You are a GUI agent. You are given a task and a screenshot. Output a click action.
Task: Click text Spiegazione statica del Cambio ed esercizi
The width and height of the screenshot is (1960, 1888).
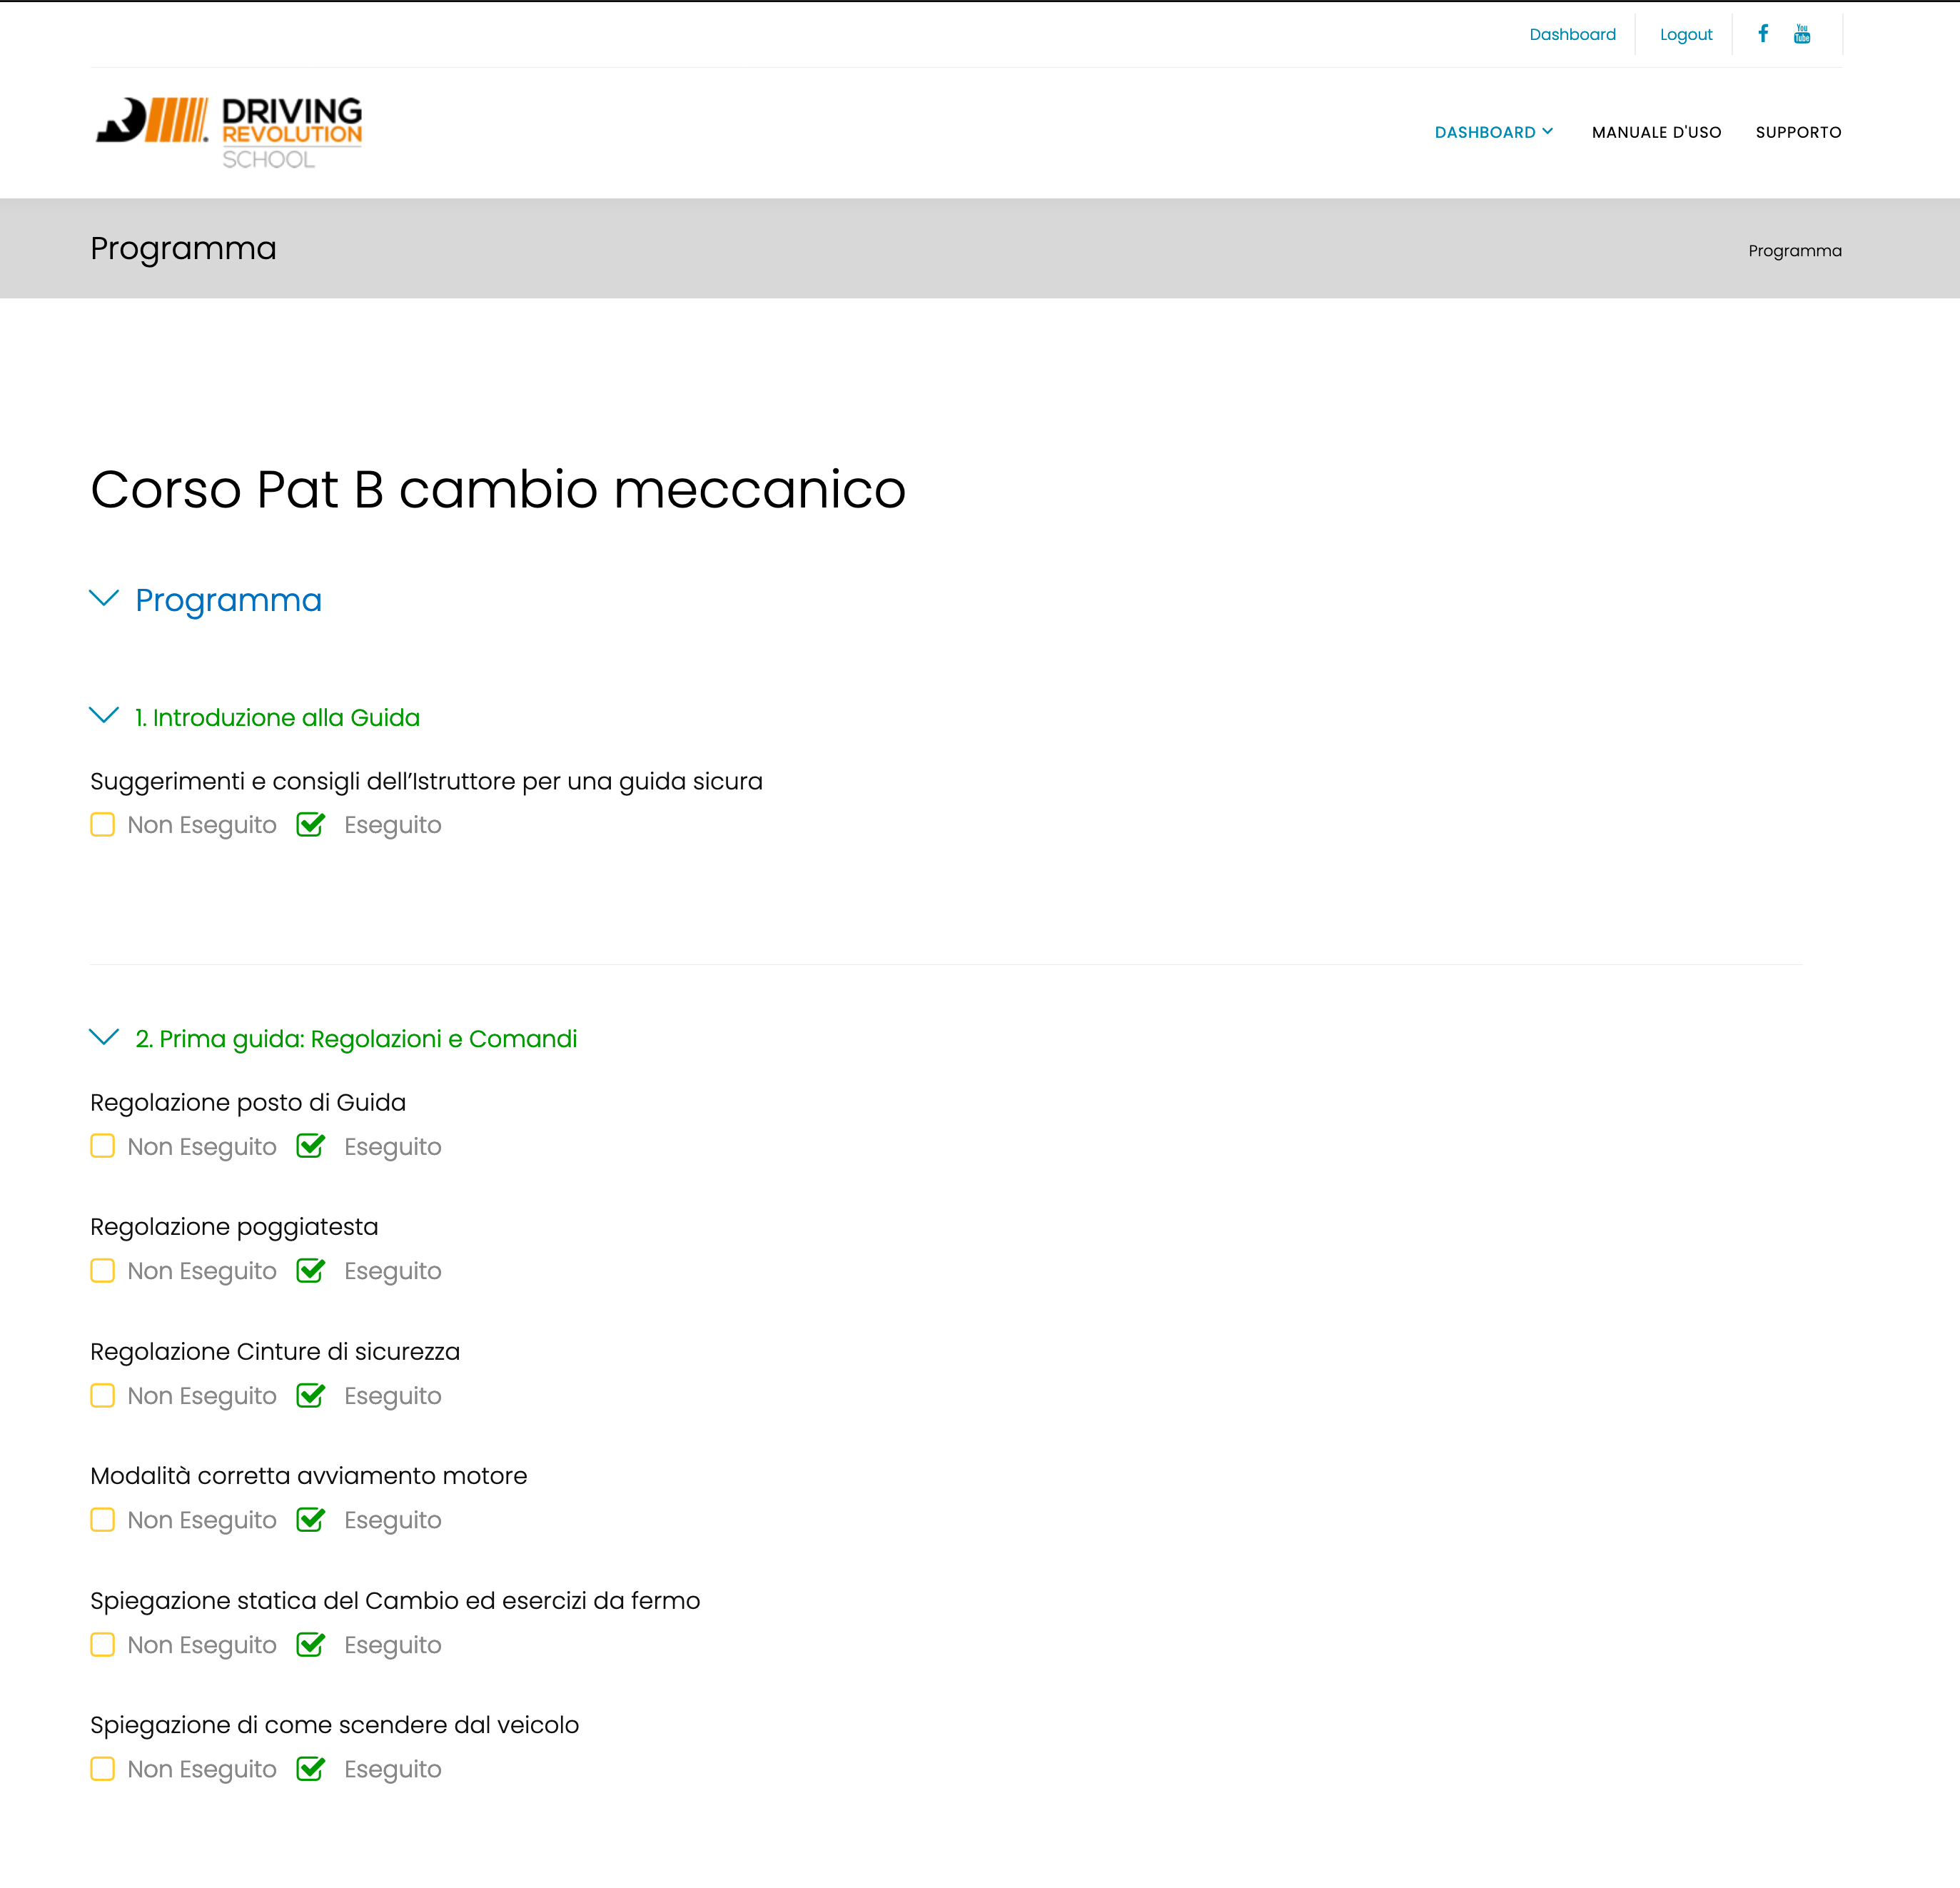[x=395, y=1601]
